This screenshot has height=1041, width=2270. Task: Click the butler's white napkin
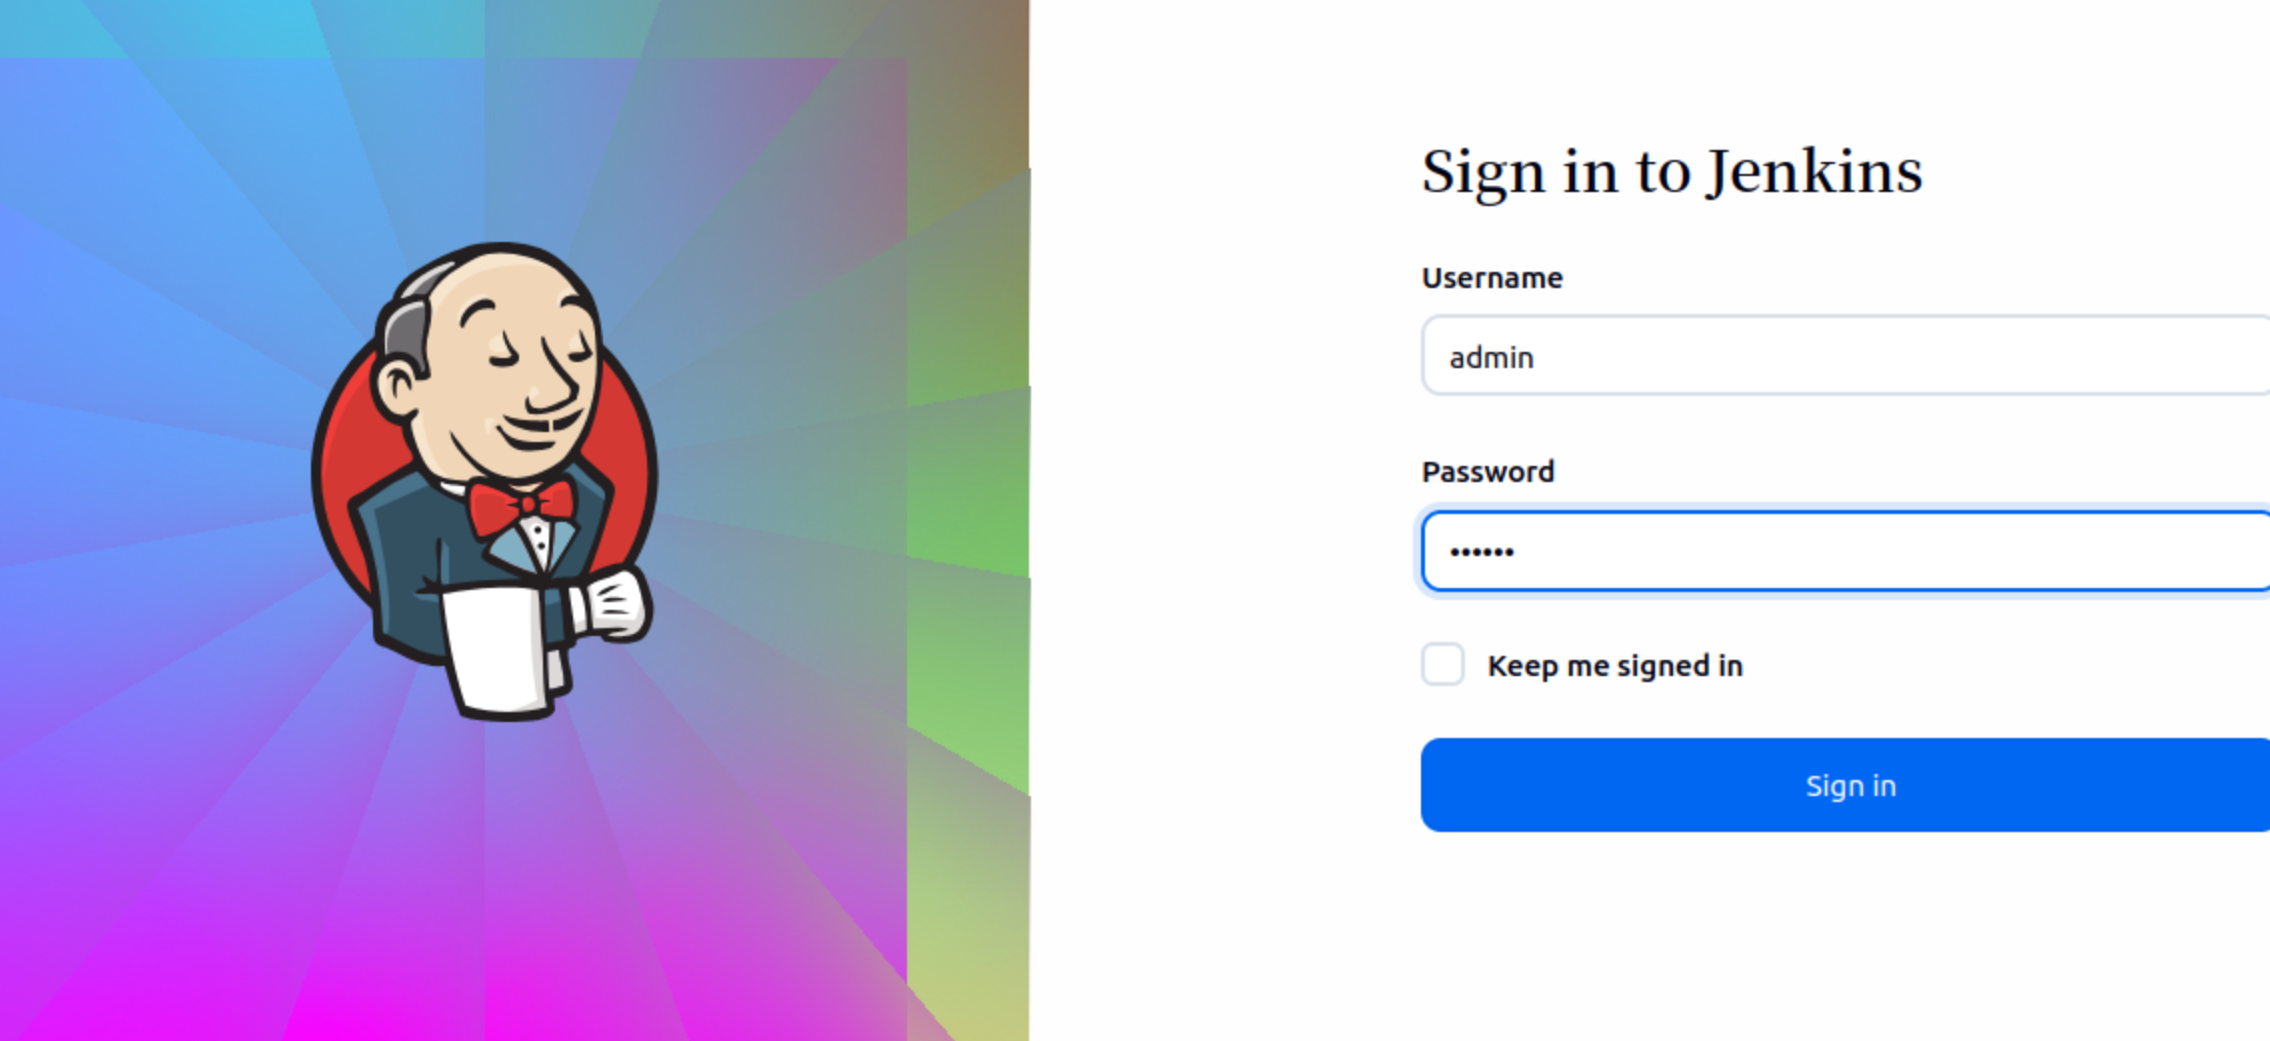498,652
